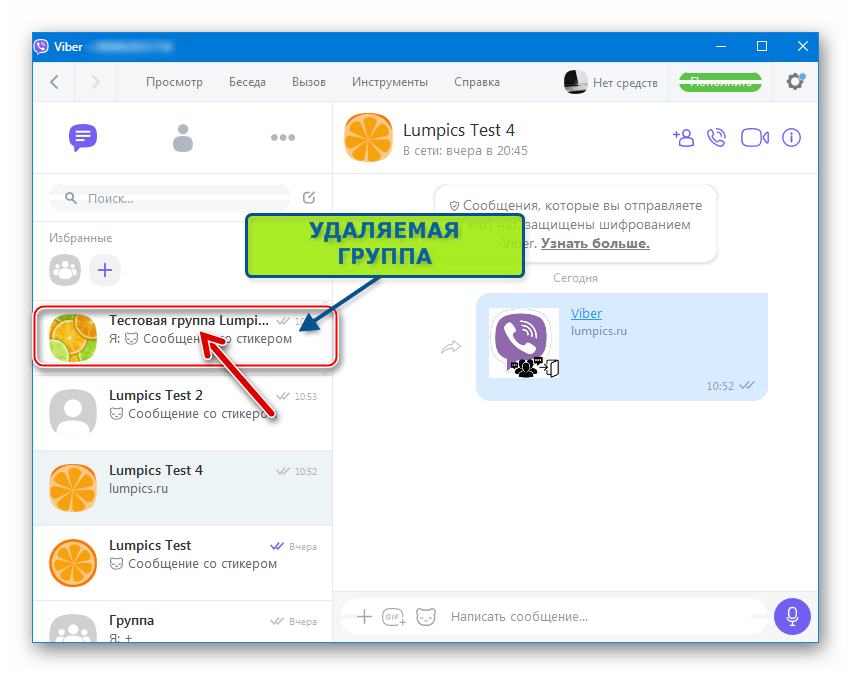Open the sticker picker bear icon

426,617
